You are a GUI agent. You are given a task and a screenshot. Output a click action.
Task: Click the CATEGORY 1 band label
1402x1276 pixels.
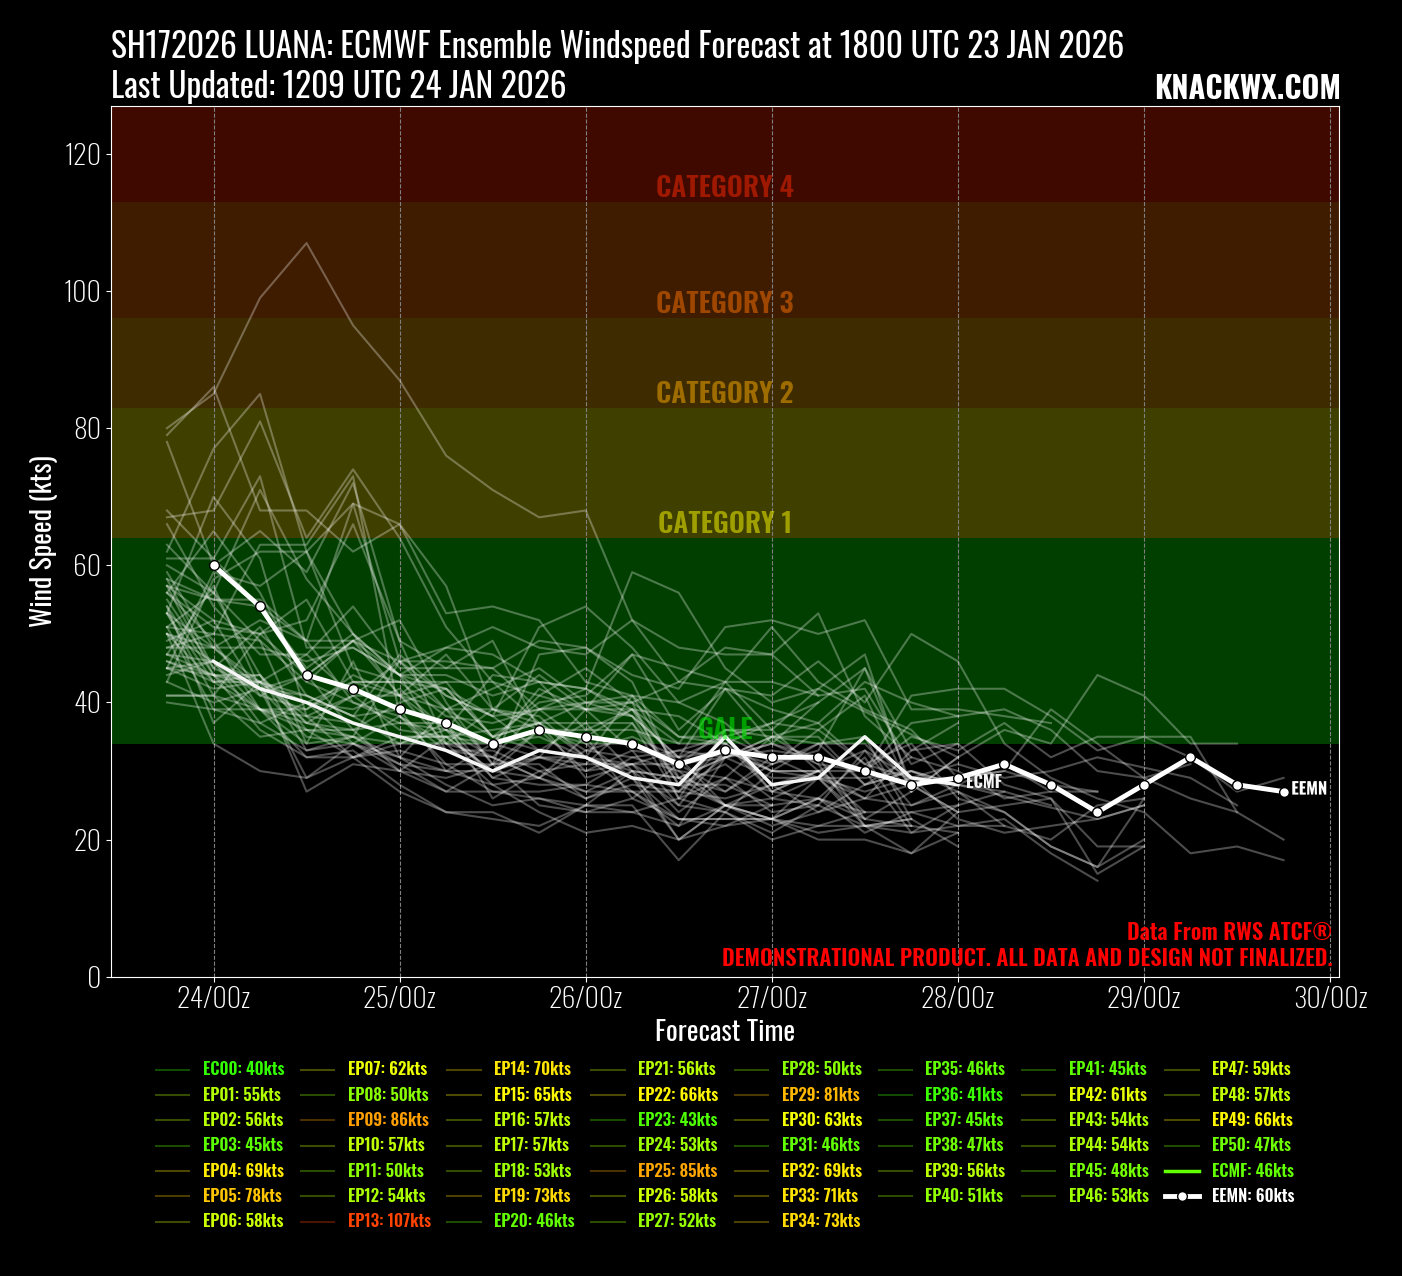[x=724, y=522]
